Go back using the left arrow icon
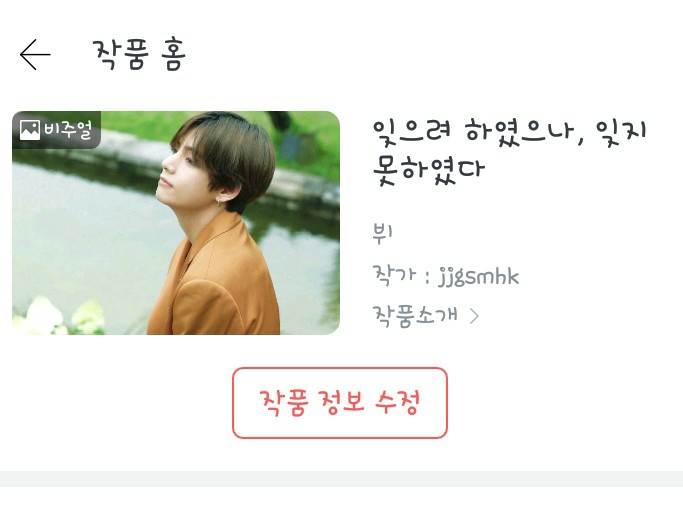683x511 pixels. click(x=35, y=54)
